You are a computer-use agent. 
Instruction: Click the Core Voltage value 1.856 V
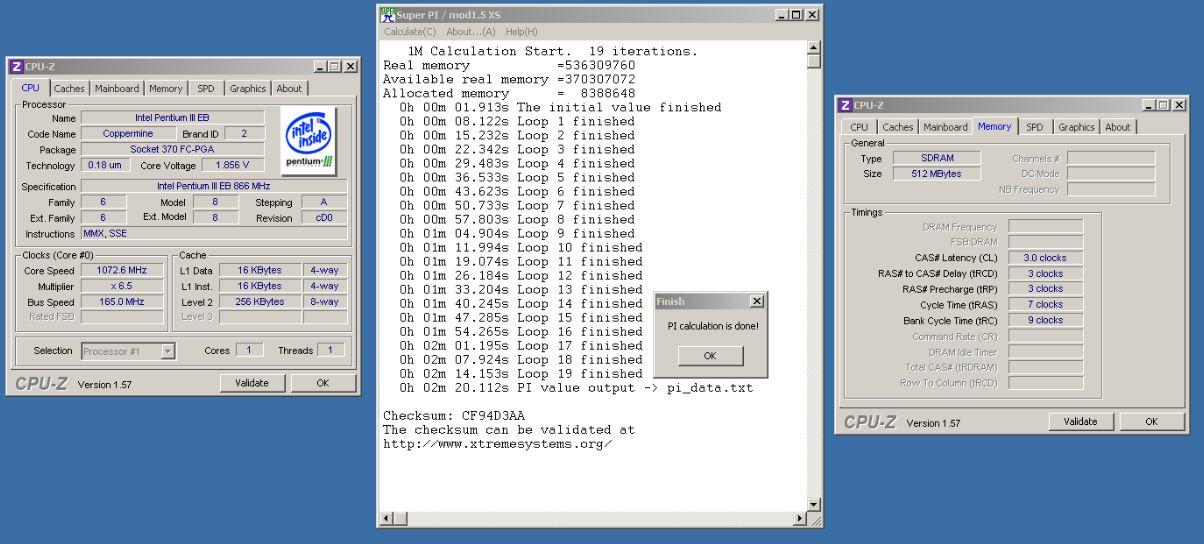point(233,164)
